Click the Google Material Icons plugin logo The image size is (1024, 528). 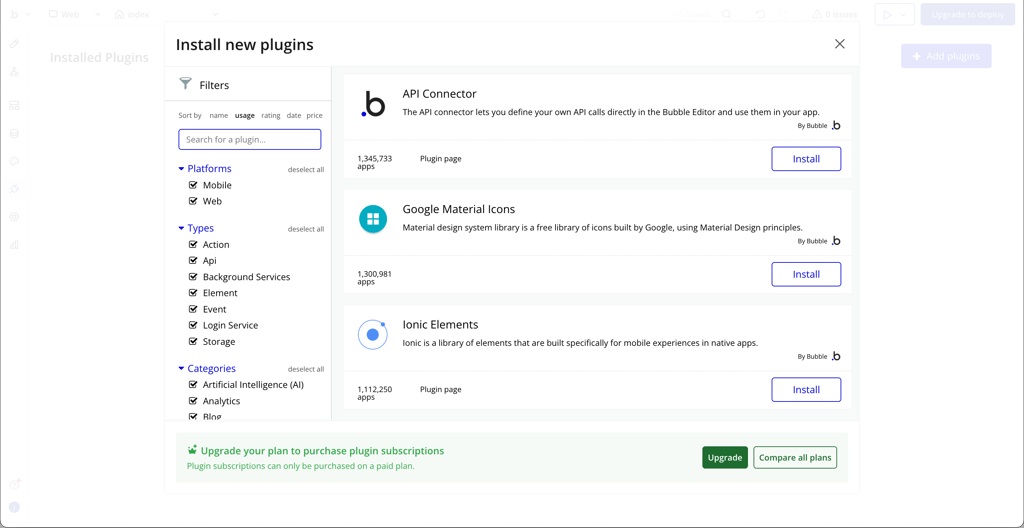click(x=374, y=219)
